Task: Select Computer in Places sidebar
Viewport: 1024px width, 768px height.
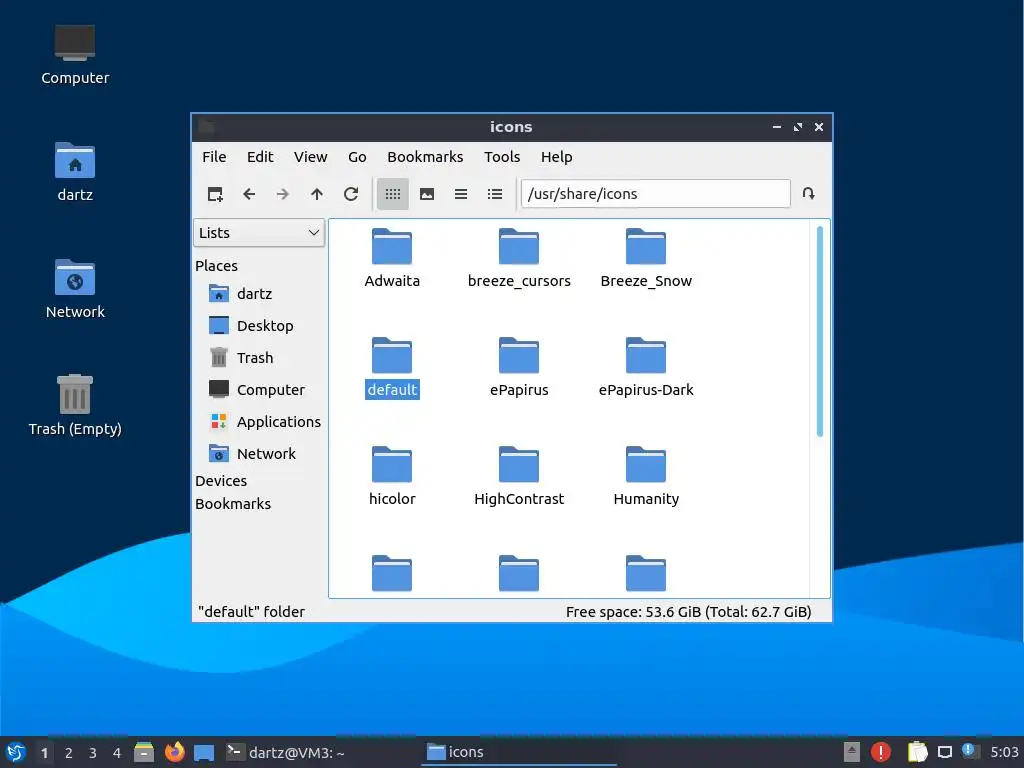Action: [259, 390]
